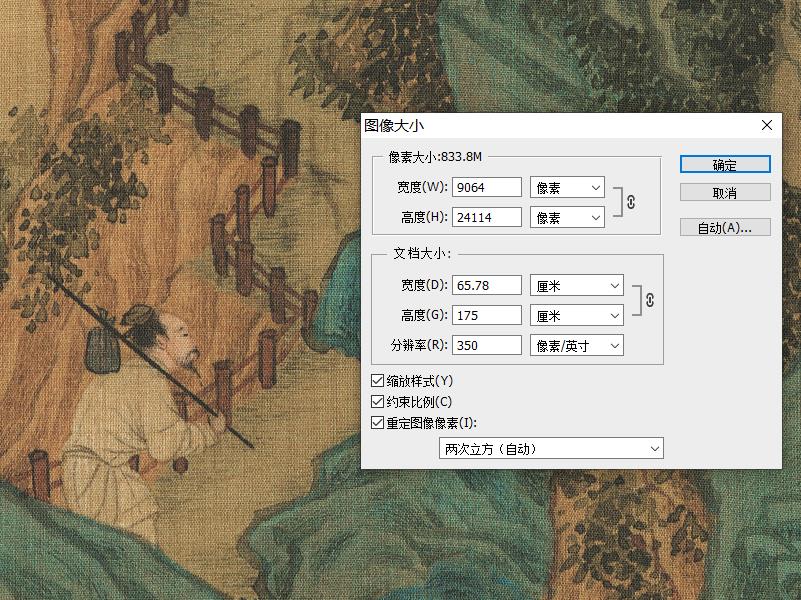Open the 两次立方（自动） resampling dropdown
The height and width of the screenshot is (600, 801).
pos(551,448)
